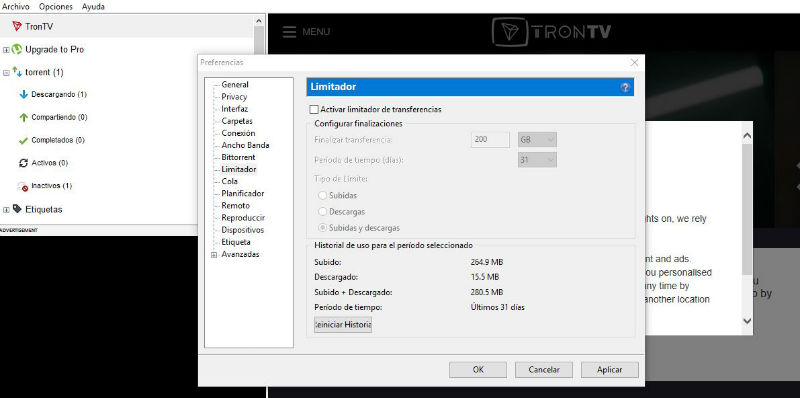Screen dimensions: 800x398
Task: Click the green Compartiendo up-arrow icon
Action: click(23, 117)
